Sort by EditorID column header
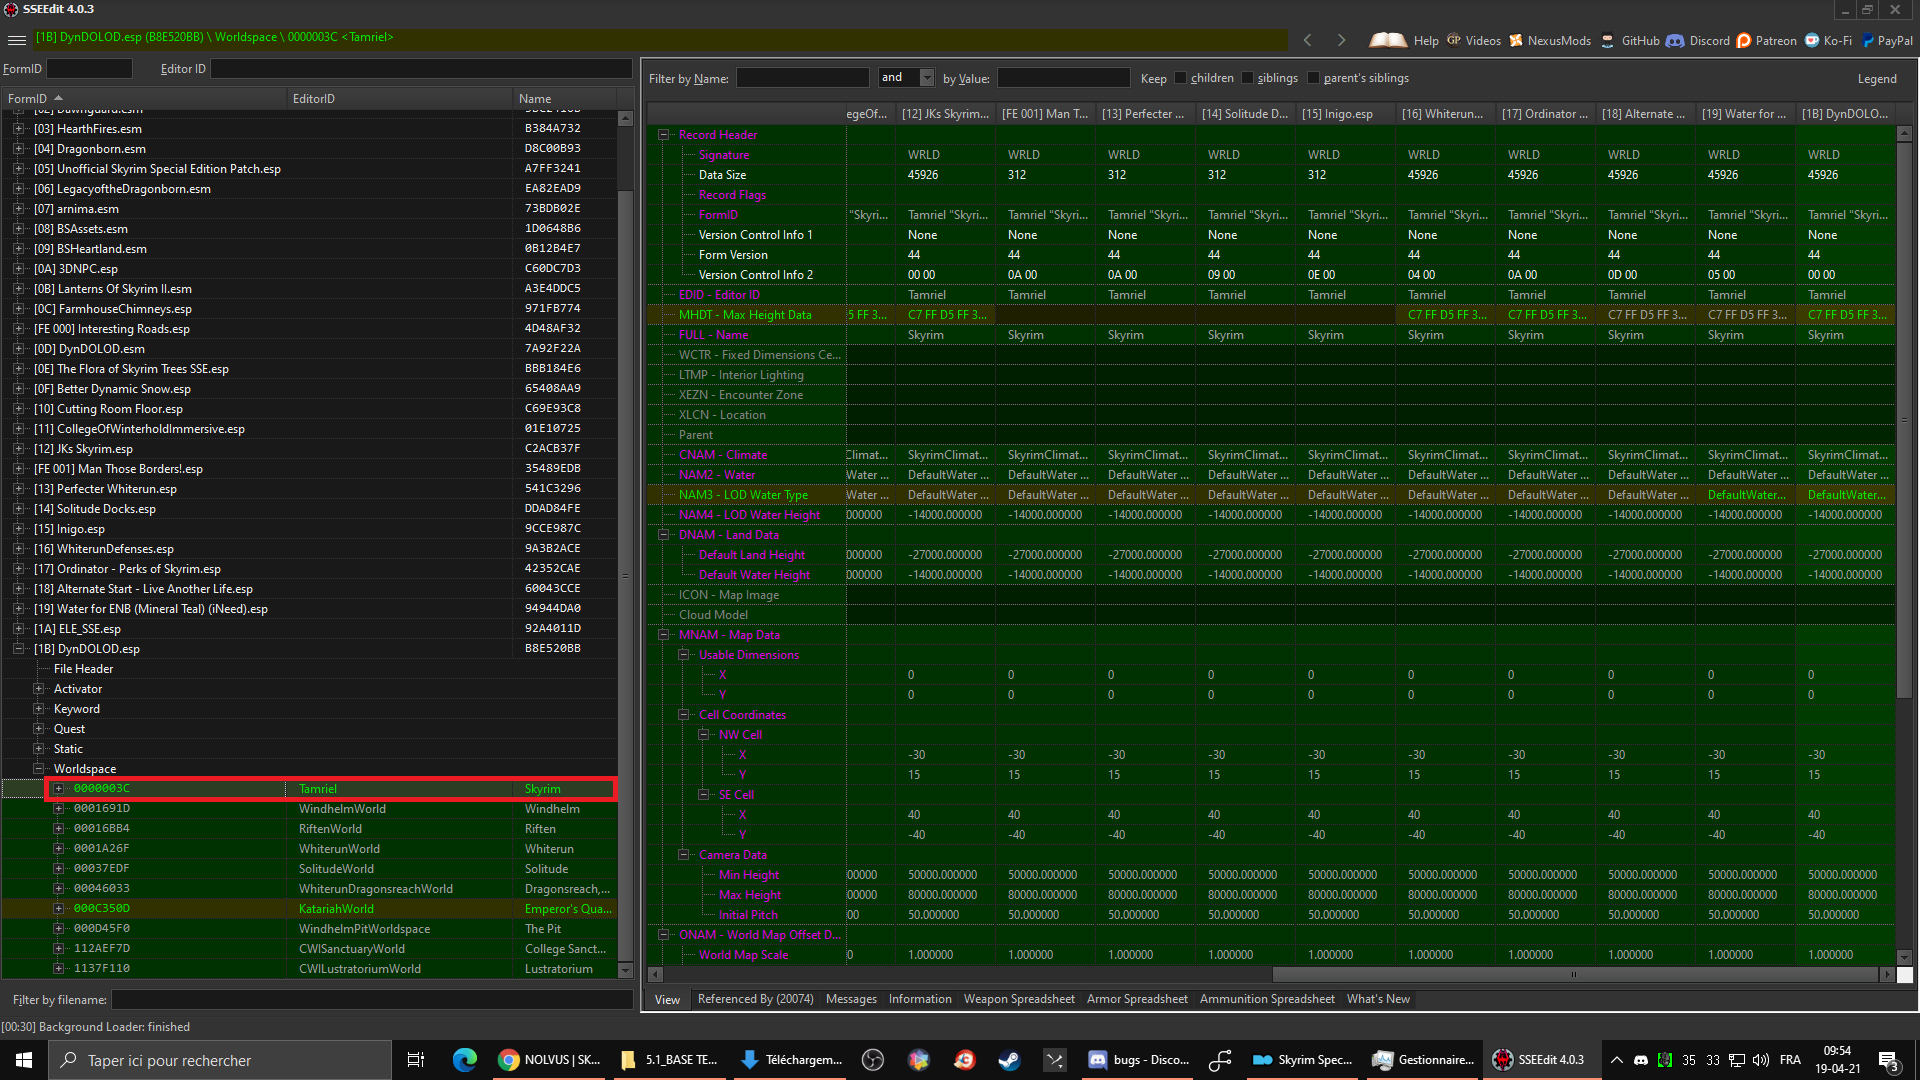Screen dimensions: 1920x1080 (x=399, y=99)
